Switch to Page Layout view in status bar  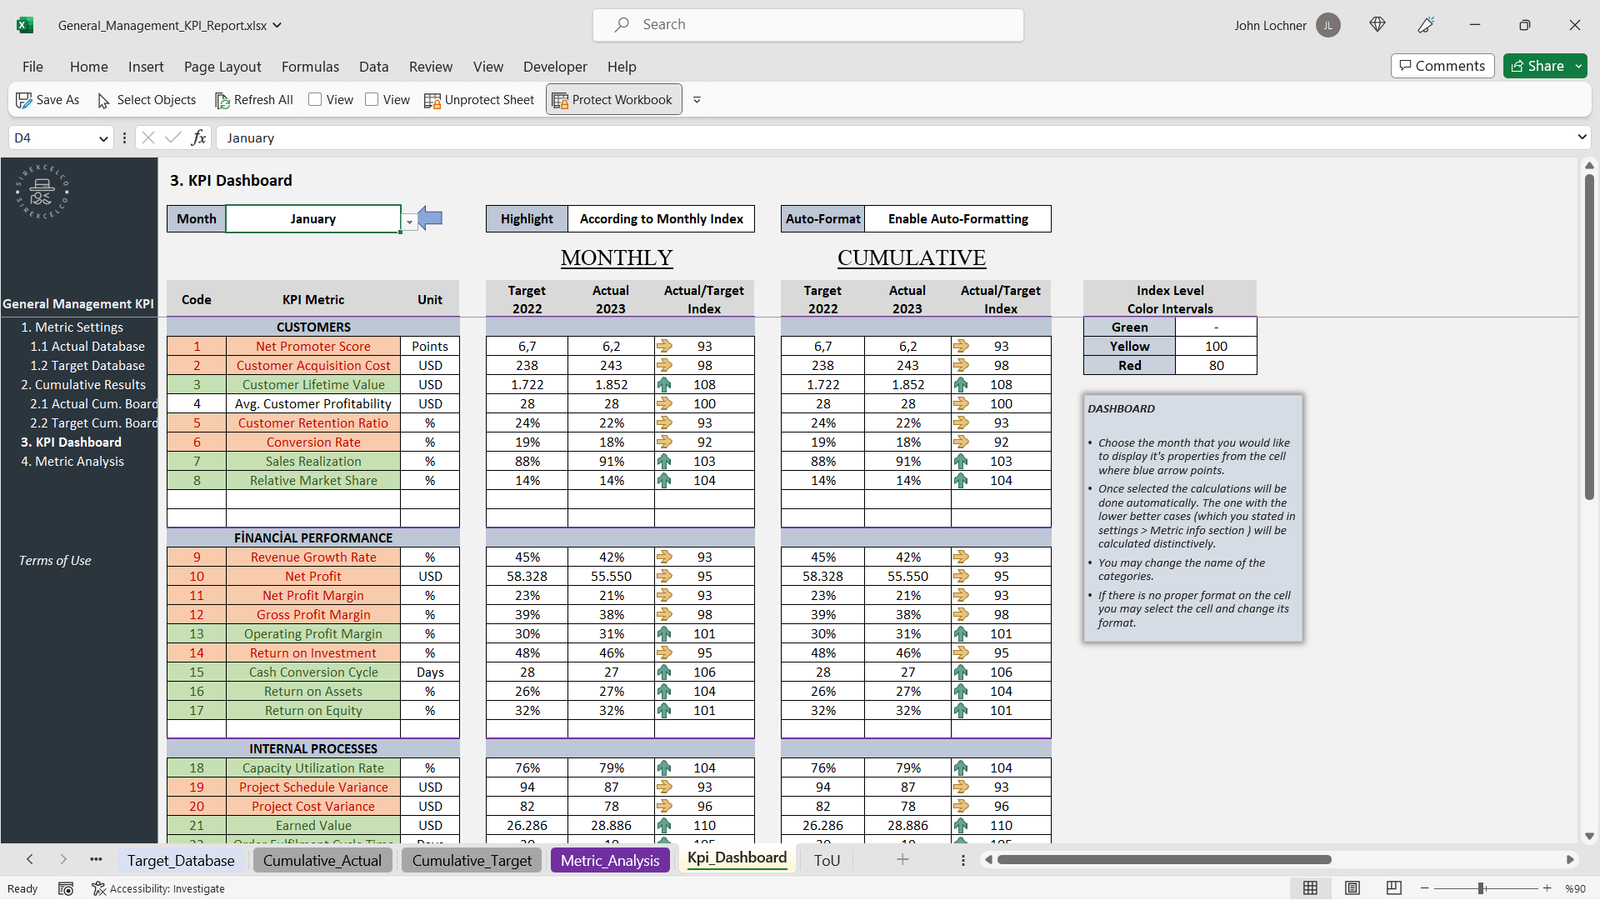coord(1352,888)
